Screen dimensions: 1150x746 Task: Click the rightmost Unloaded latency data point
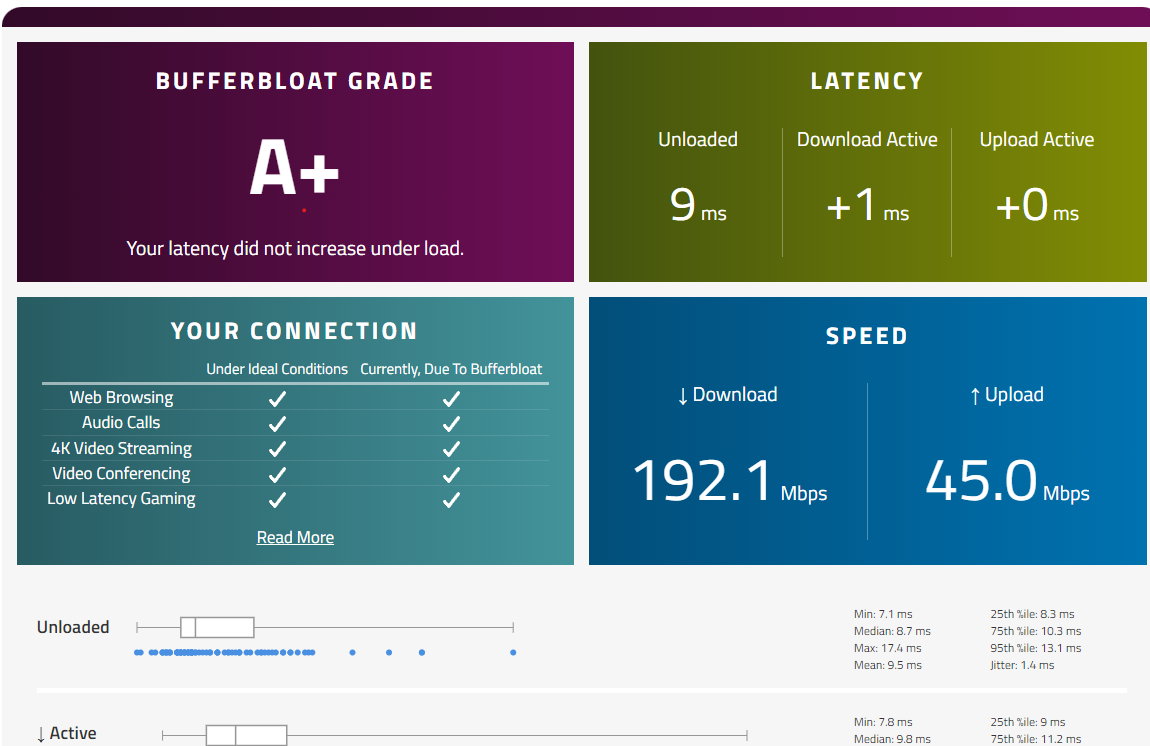click(x=513, y=652)
